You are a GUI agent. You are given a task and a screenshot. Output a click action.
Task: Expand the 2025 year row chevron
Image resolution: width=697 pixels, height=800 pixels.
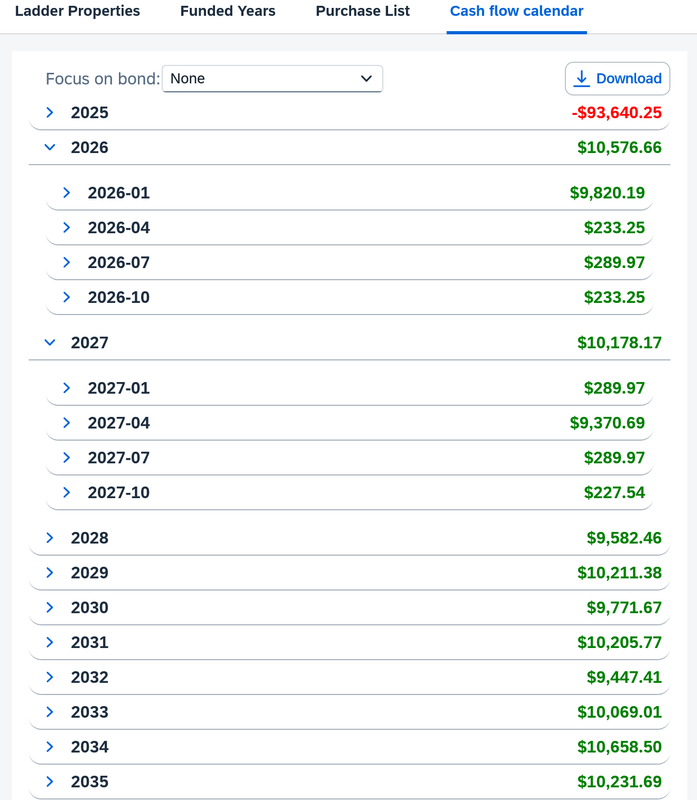point(49,112)
